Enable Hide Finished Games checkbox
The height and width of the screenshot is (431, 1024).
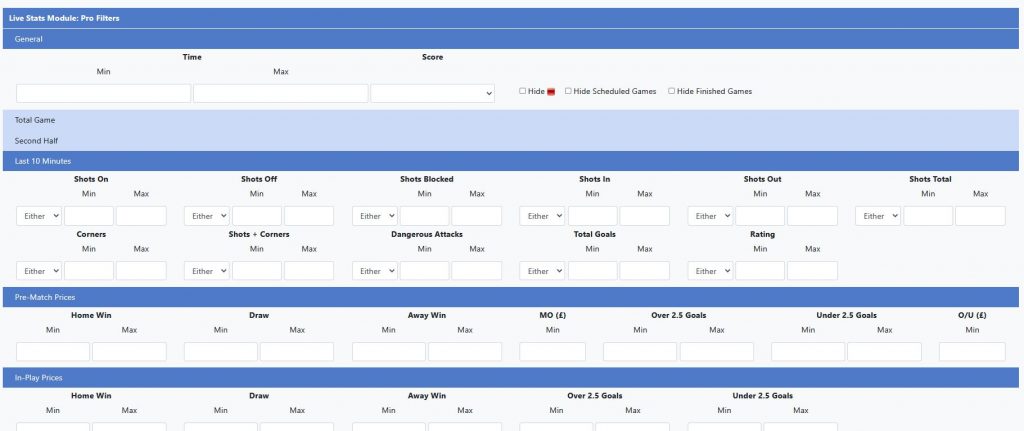[672, 91]
